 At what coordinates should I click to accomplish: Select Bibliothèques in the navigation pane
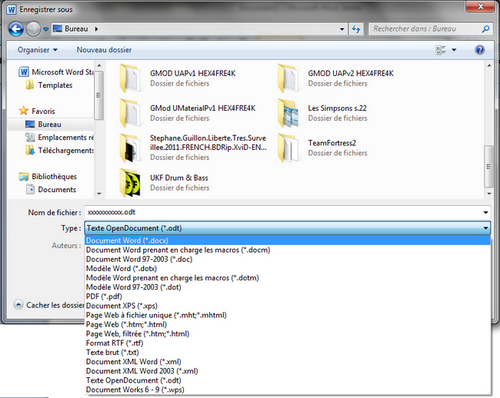pos(48,177)
